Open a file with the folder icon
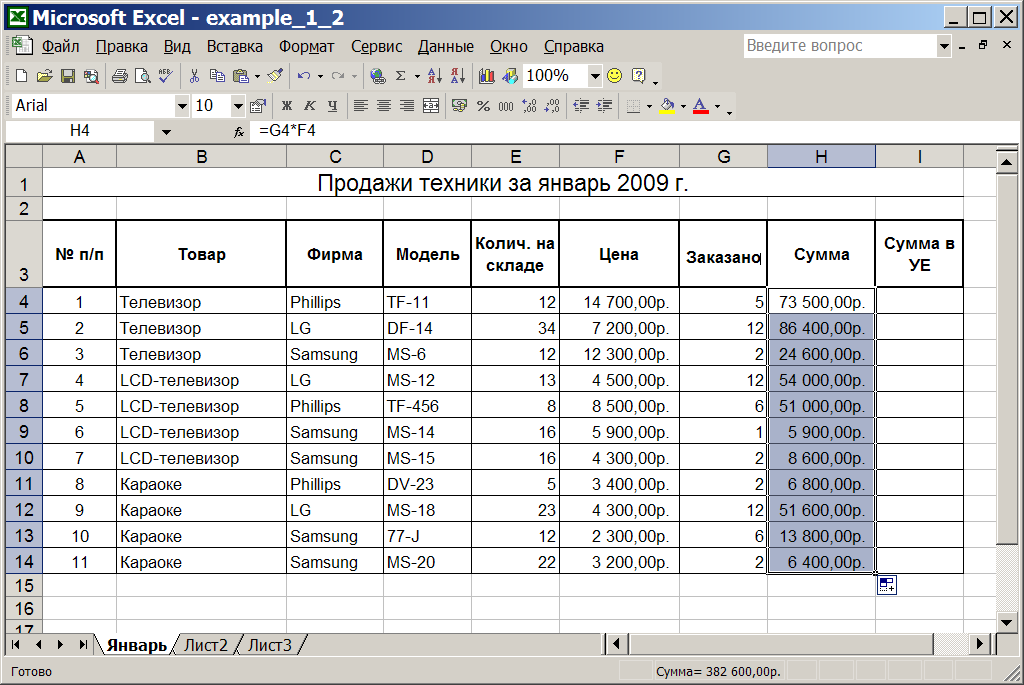Viewport: 1024px width, 685px height. pos(44,76)
